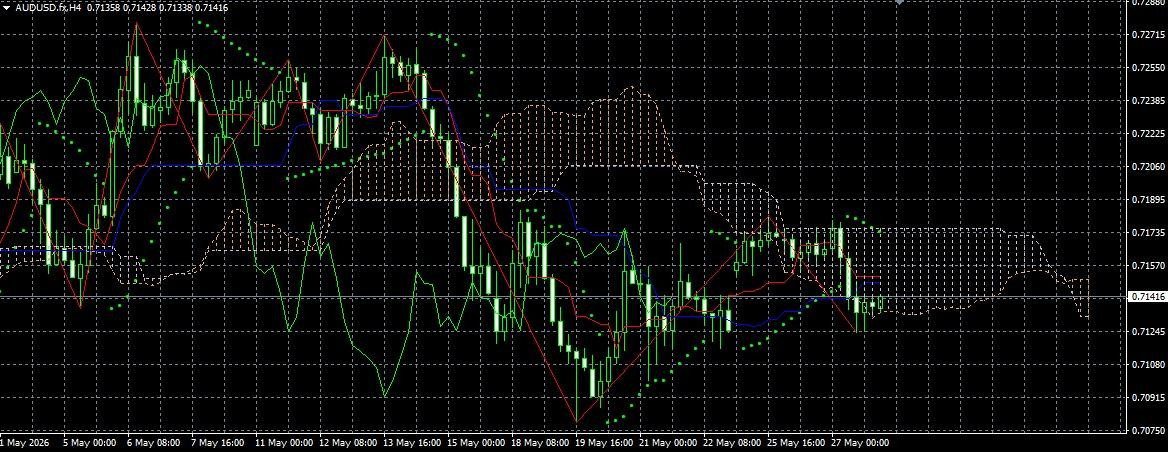Viewport: 1168px width, 452px height.
Task: Click the 7 May 16:00 time label
Action: [x=218, y=442]
